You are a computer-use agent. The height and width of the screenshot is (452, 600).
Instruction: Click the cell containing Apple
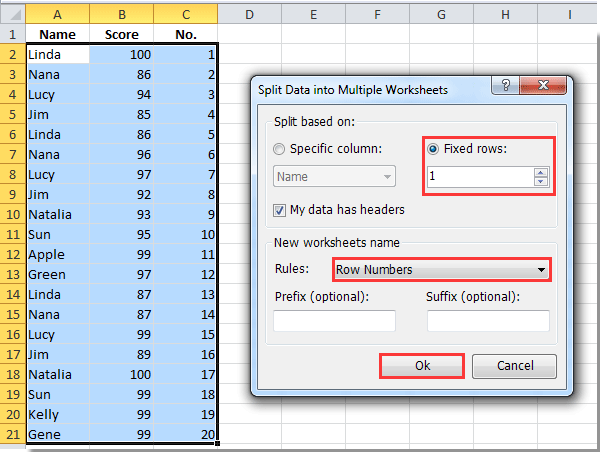tap(56, 254)
